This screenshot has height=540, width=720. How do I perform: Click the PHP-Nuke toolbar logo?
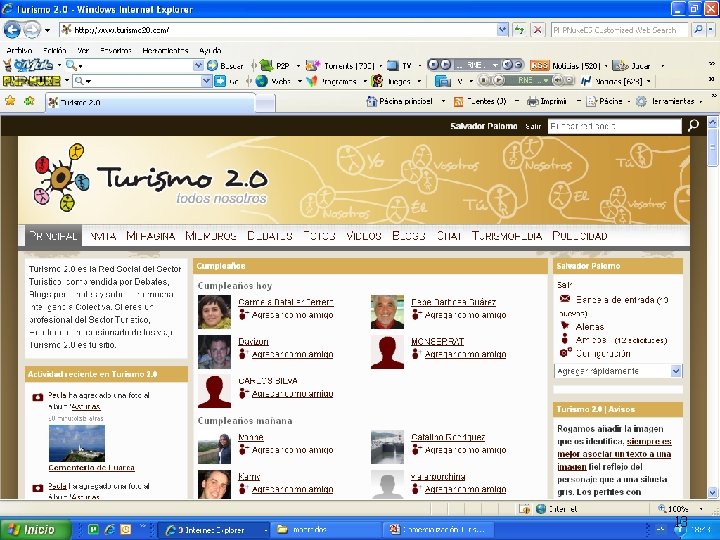tap(31, 81)
